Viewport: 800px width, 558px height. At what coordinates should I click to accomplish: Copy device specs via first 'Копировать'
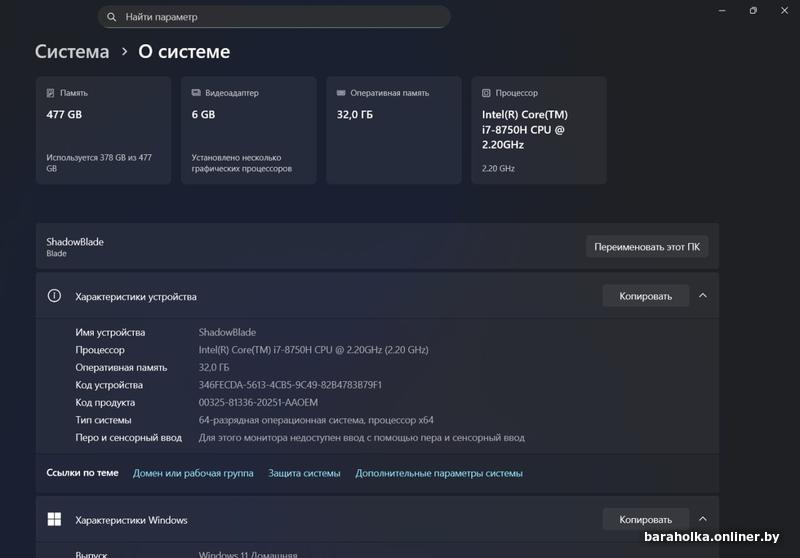(x=645, y=296)
